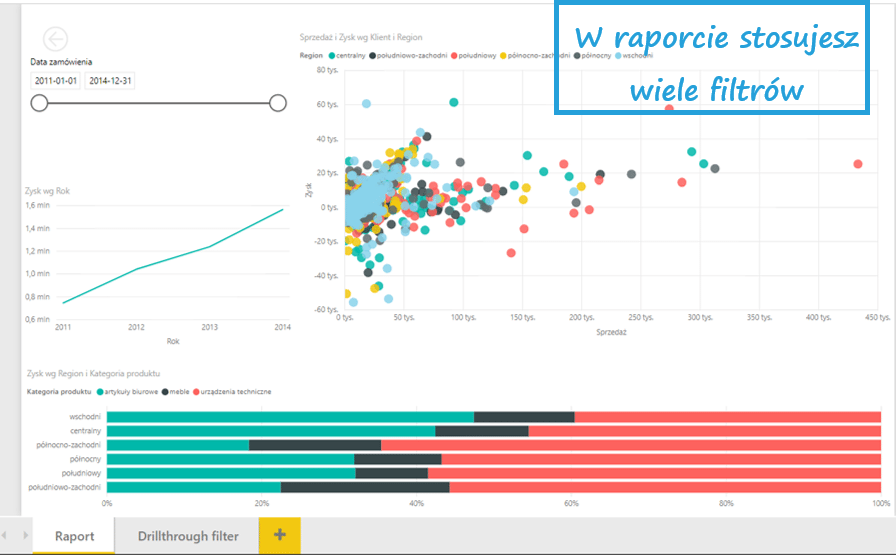896x555 pixels.
Task: Click the left handle of the date slider
Action: tap(39, 102)
